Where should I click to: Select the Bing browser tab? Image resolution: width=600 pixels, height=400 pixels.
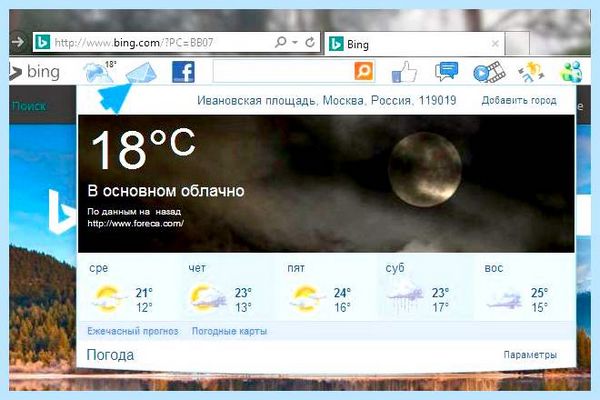[x=415, y=44]
